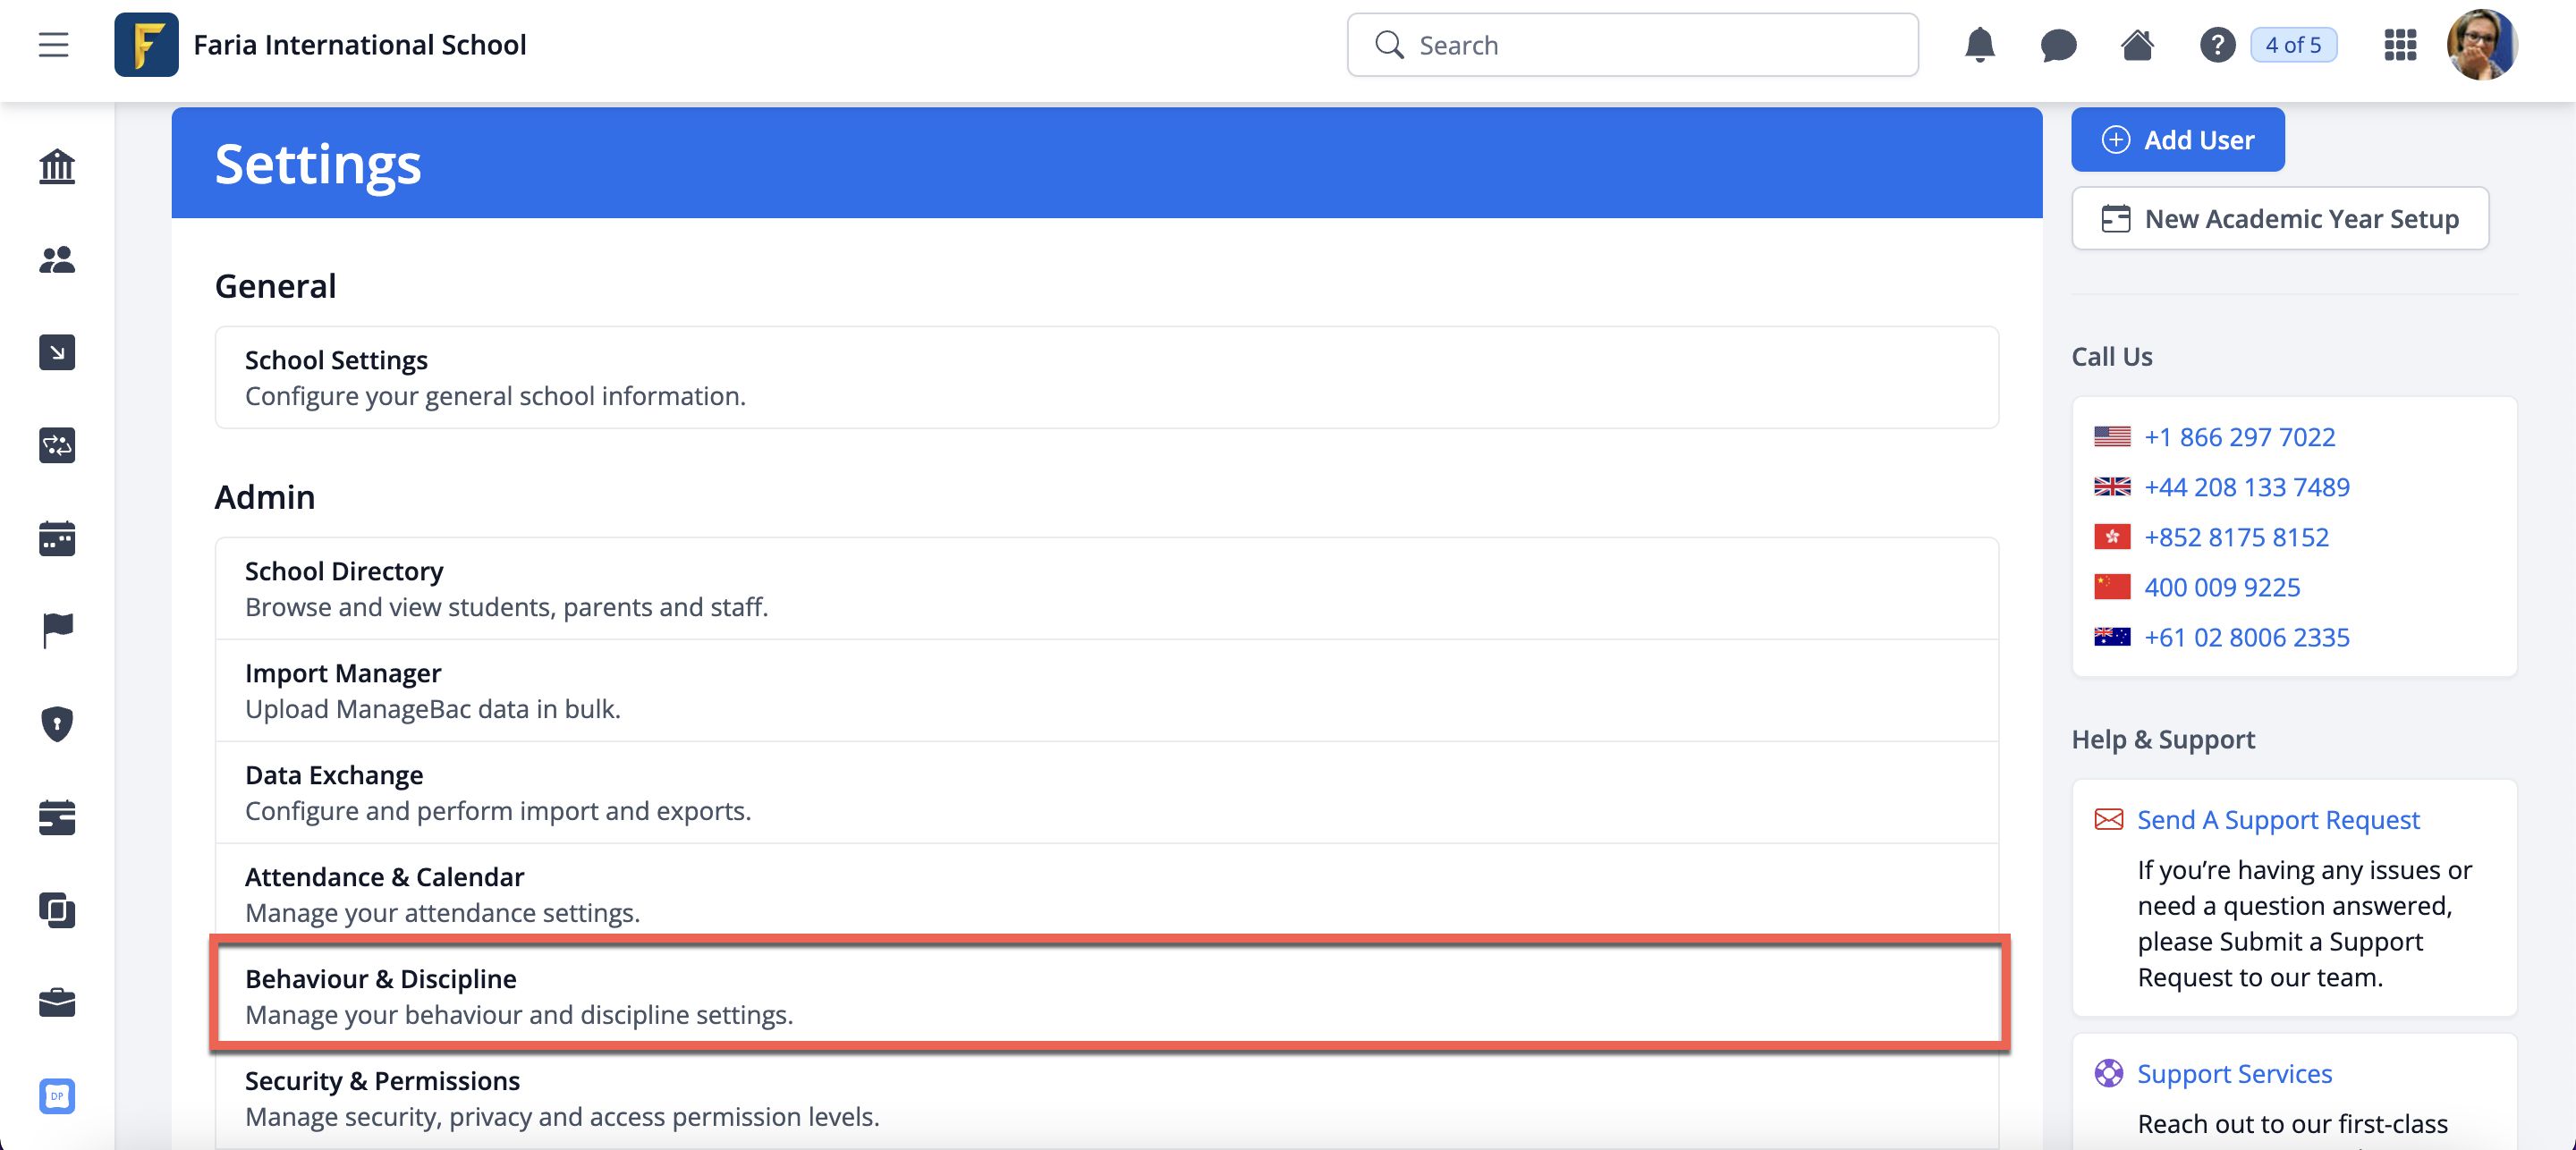The width and height of the screenshot is (2576, 1150).
Task: Open the user profile avatar
Action: click(x=2481, y=45)
